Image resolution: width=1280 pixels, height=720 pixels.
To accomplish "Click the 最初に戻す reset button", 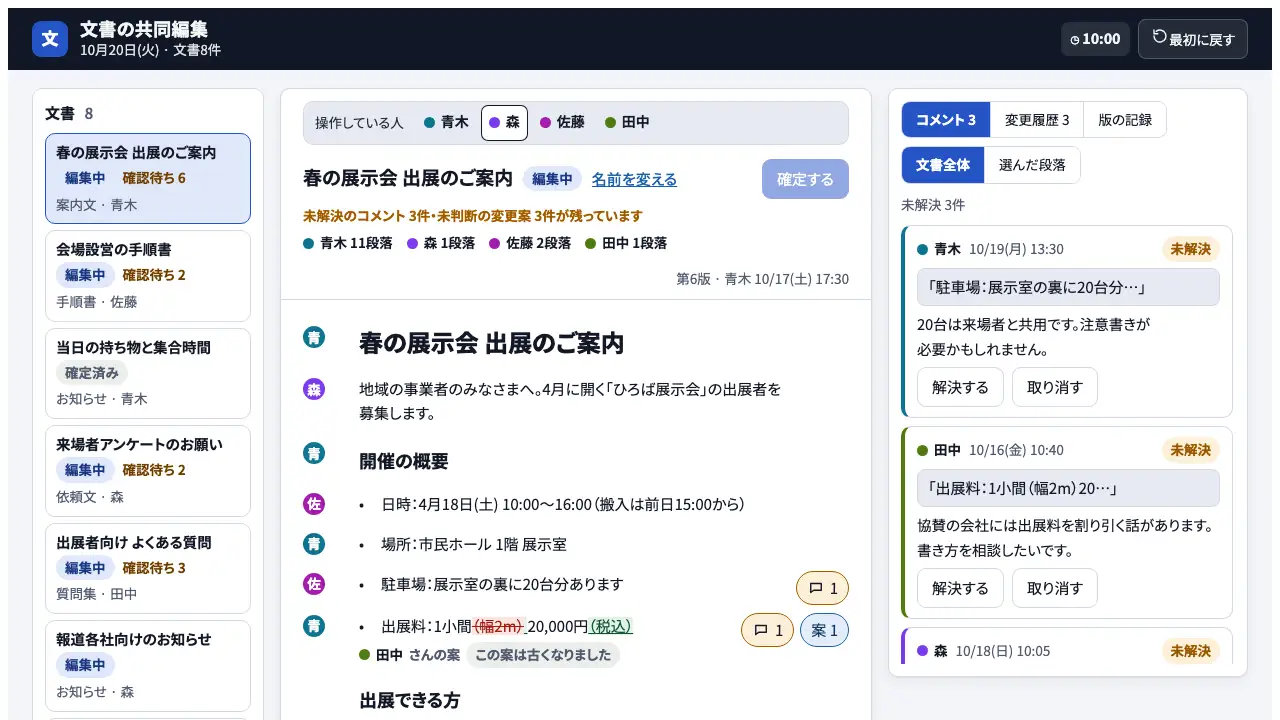I will (1193, 39).
